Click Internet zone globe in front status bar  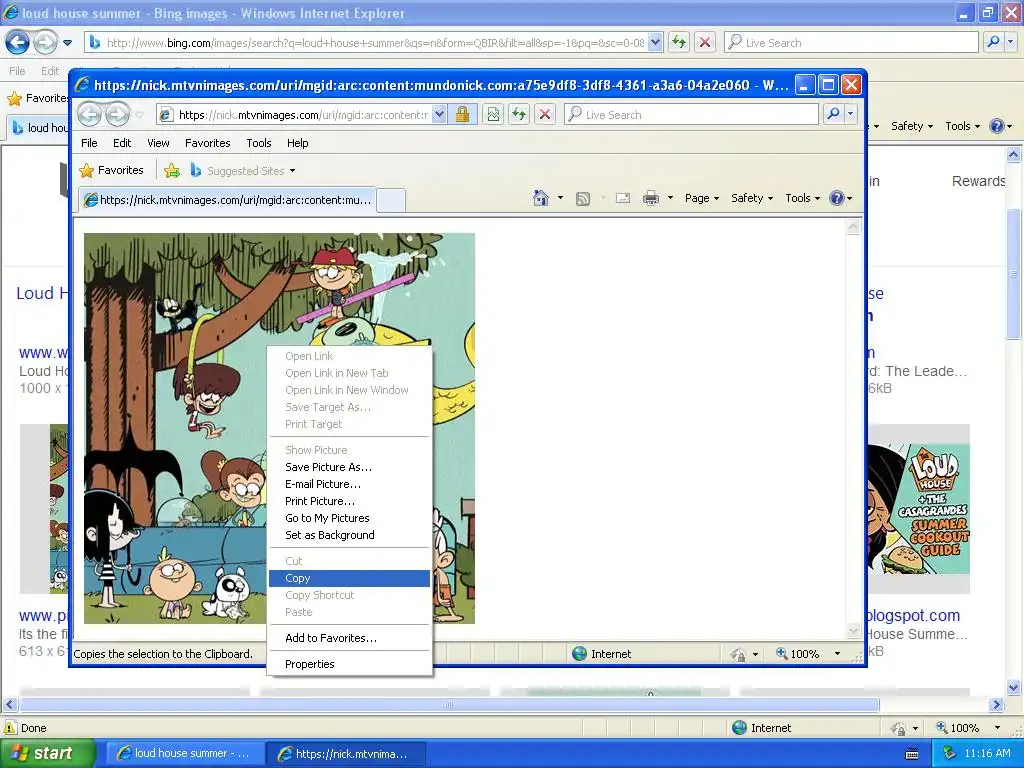pyautogui.click(x=579, y=654)
